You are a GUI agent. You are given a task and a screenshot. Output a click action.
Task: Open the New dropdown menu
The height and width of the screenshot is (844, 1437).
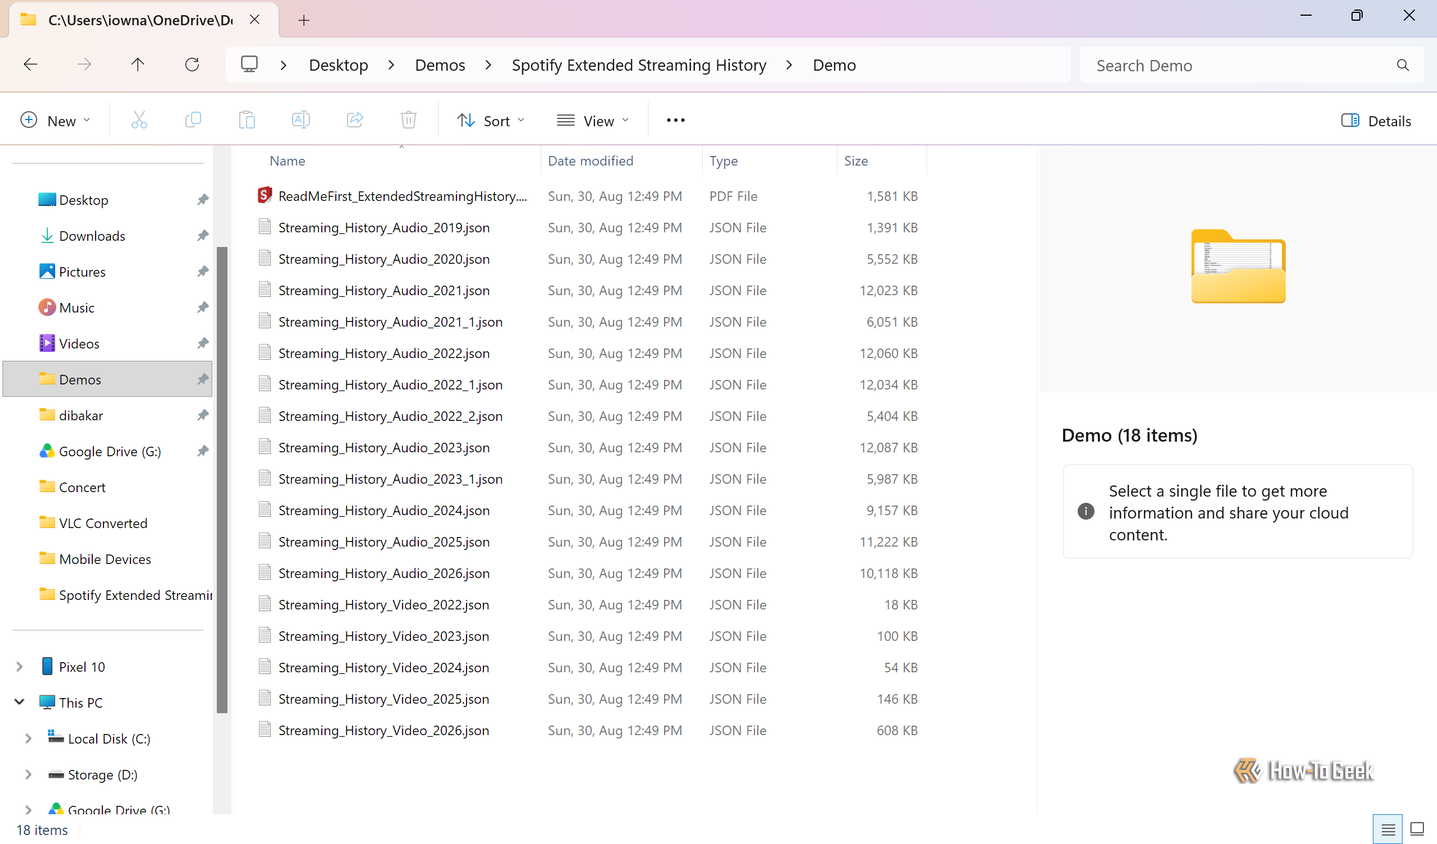56,120
